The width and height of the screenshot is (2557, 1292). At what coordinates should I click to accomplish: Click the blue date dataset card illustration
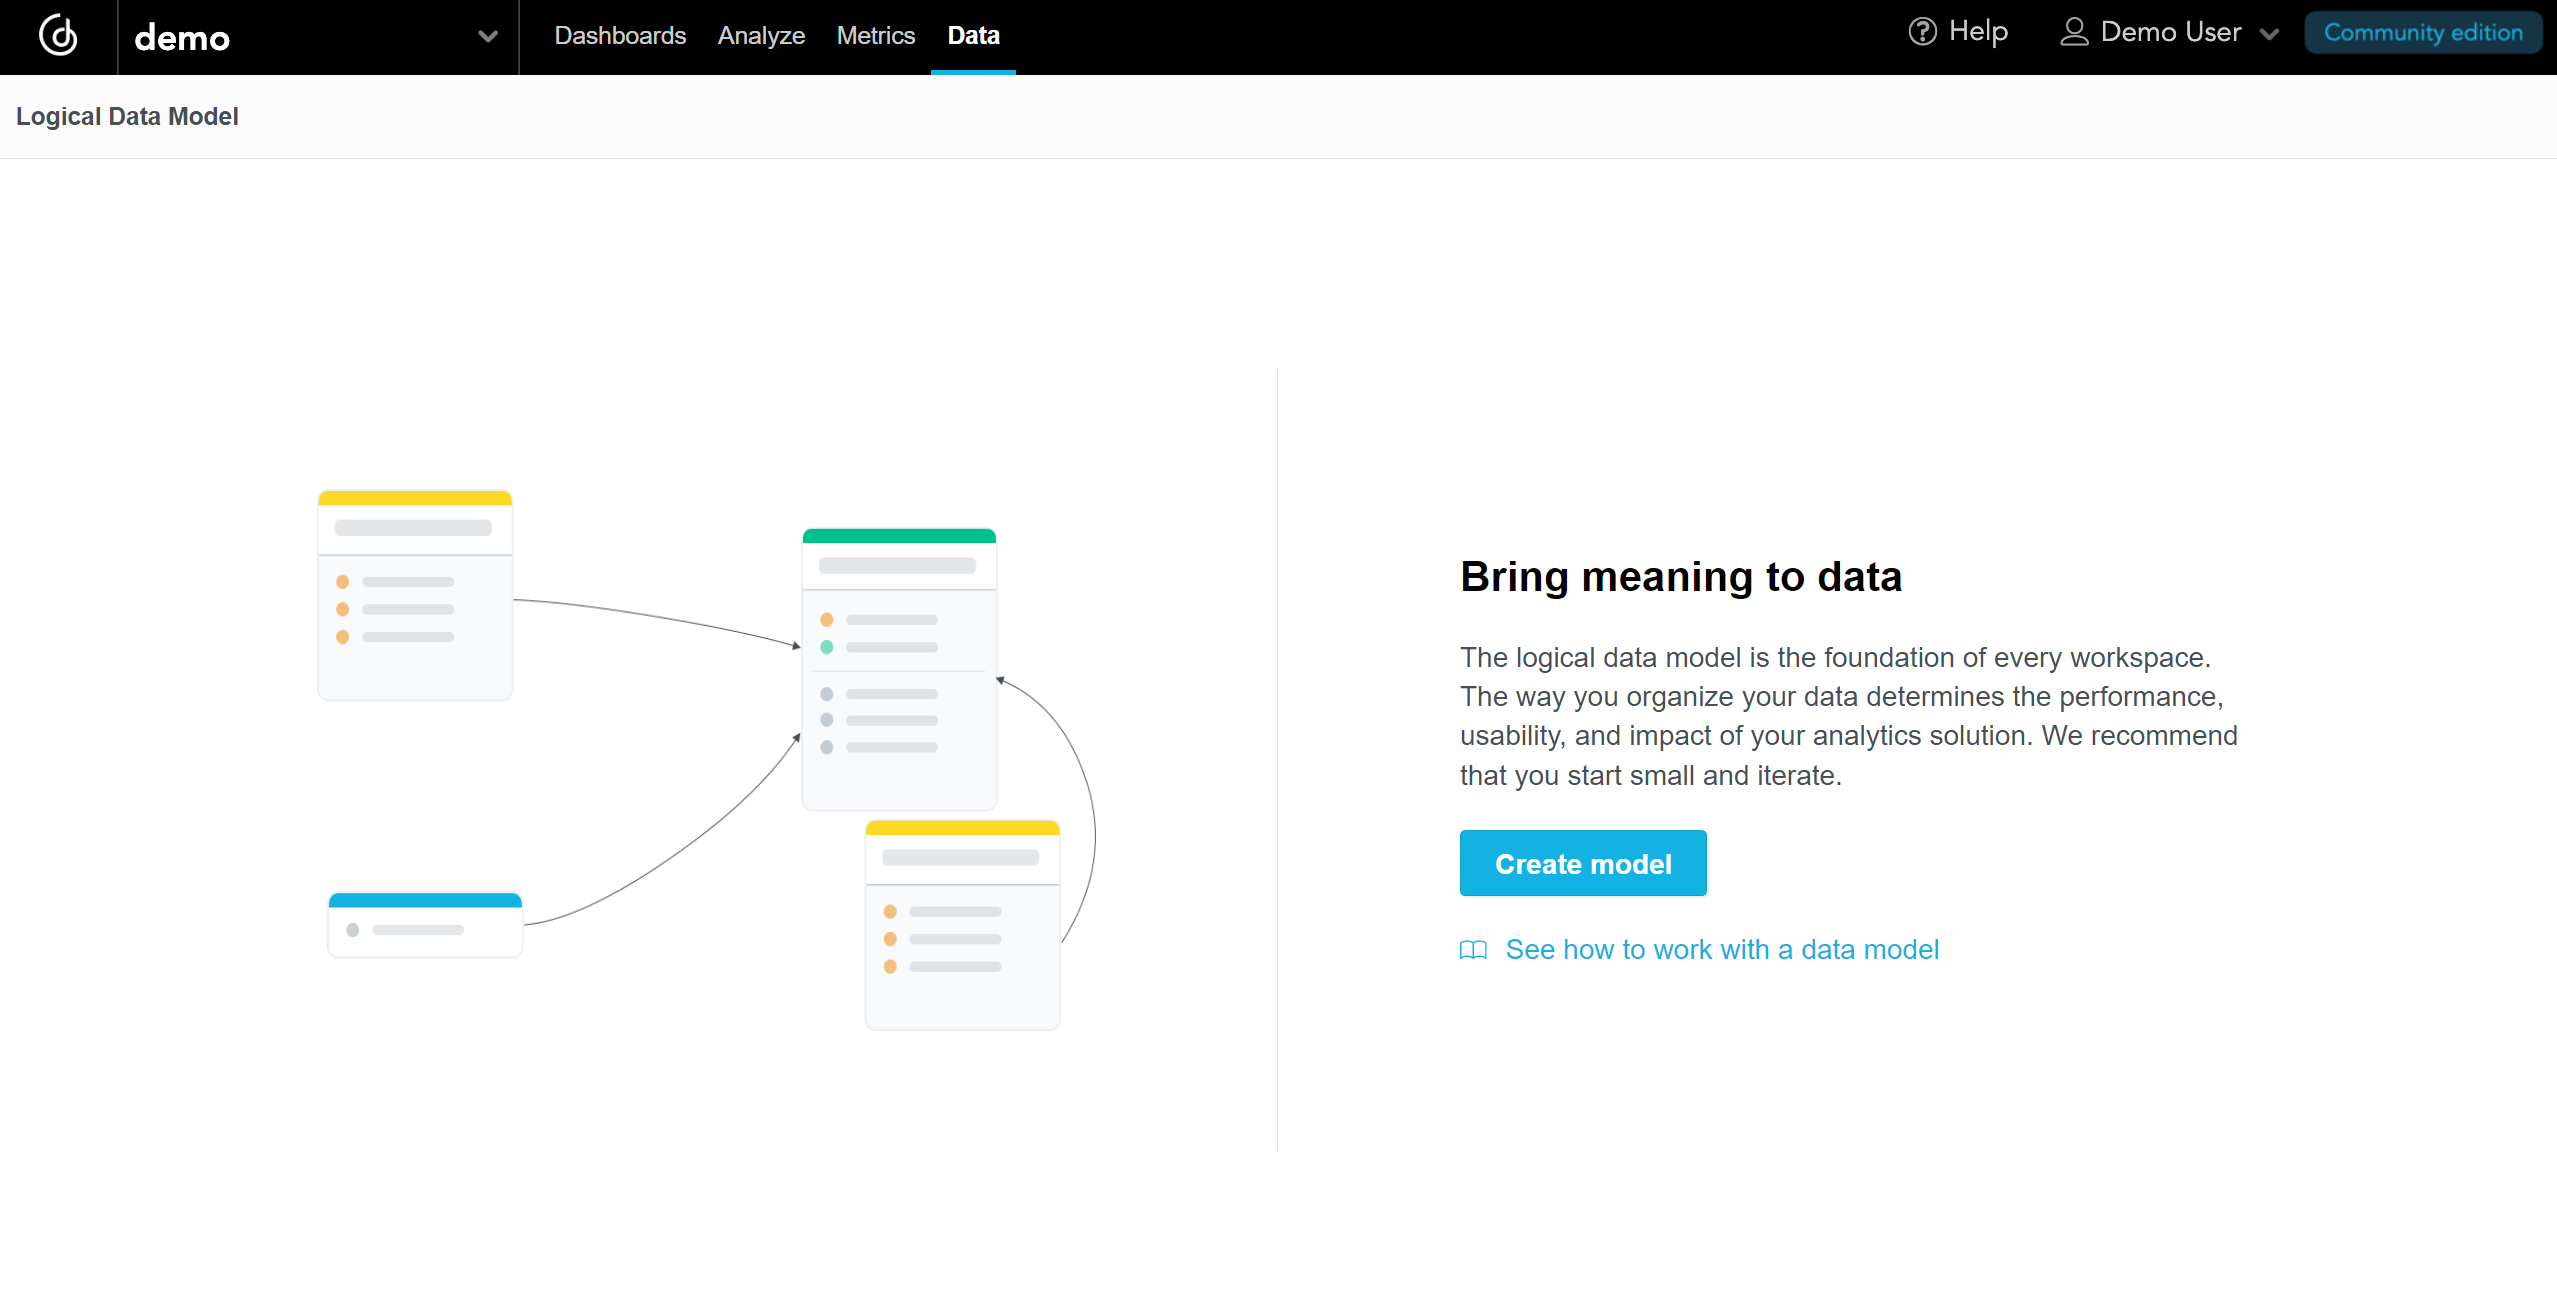(425, 925)
